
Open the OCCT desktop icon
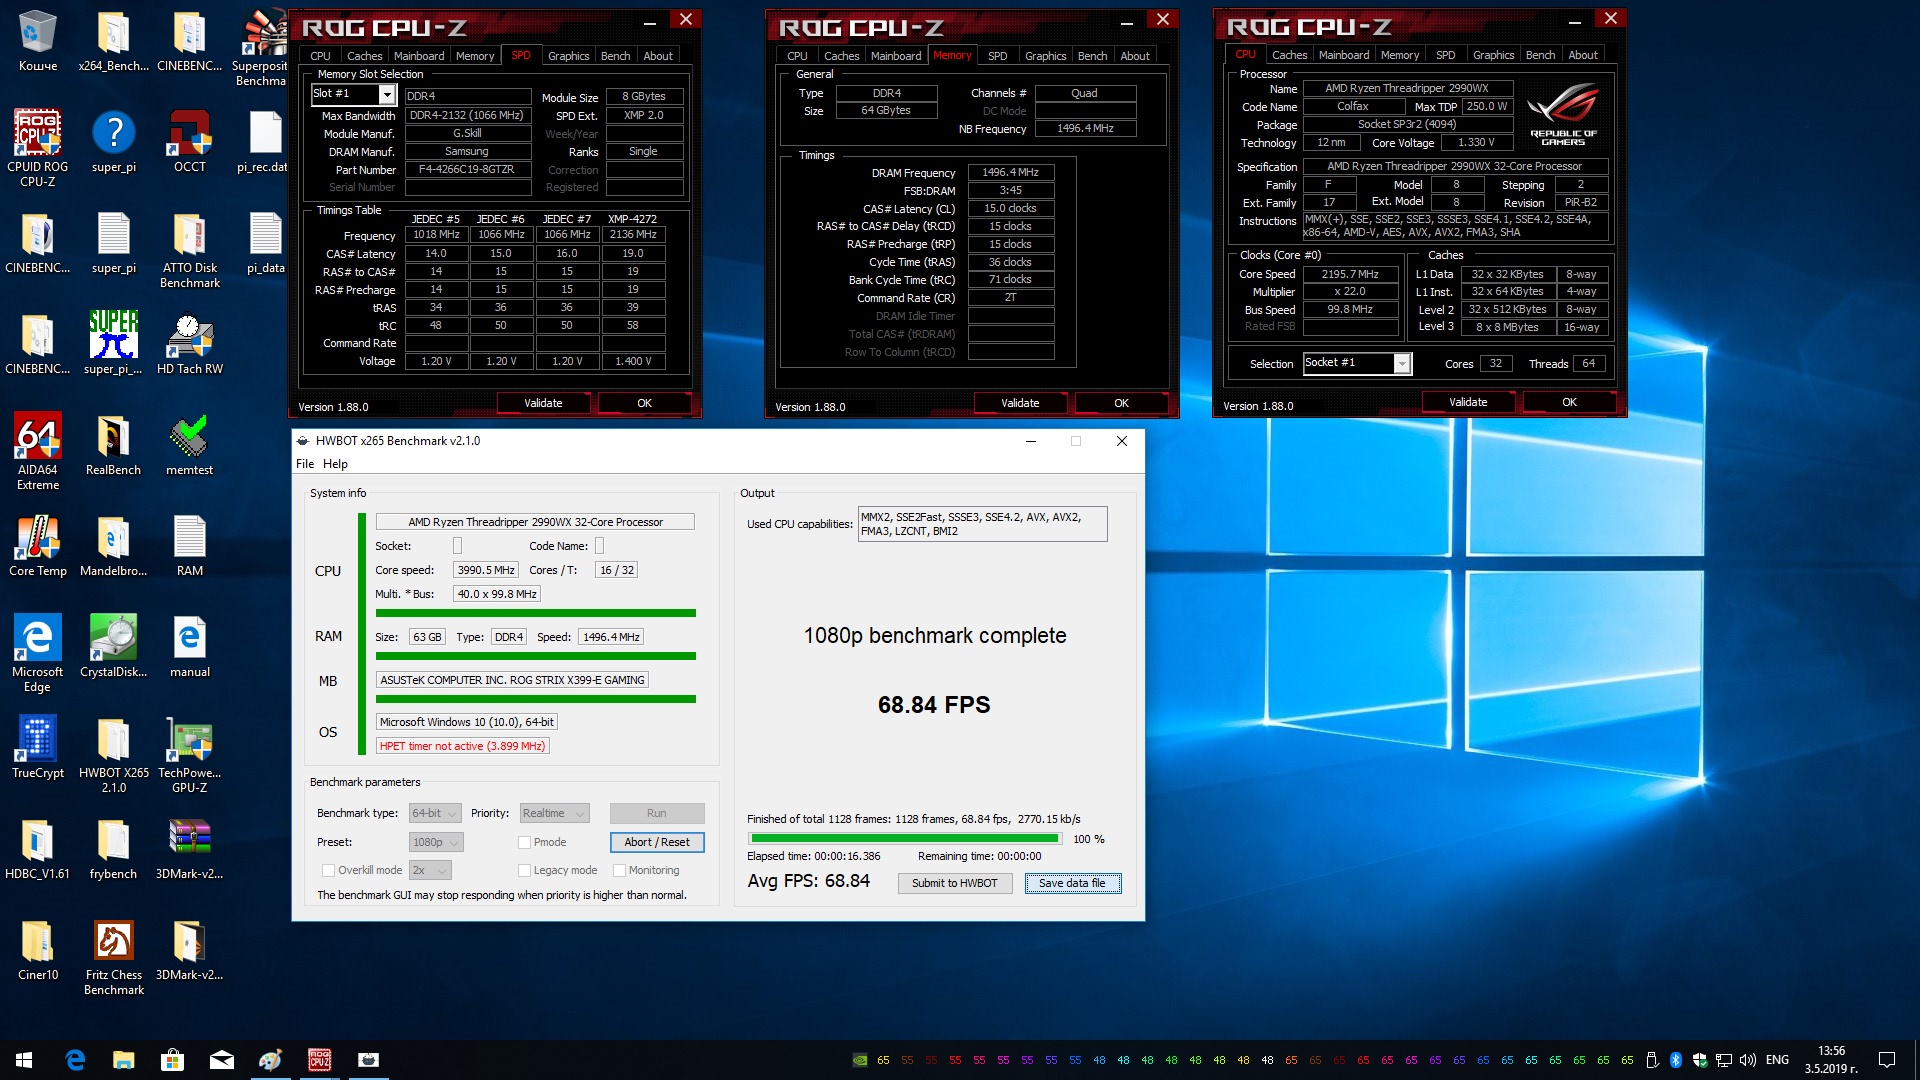190,141
